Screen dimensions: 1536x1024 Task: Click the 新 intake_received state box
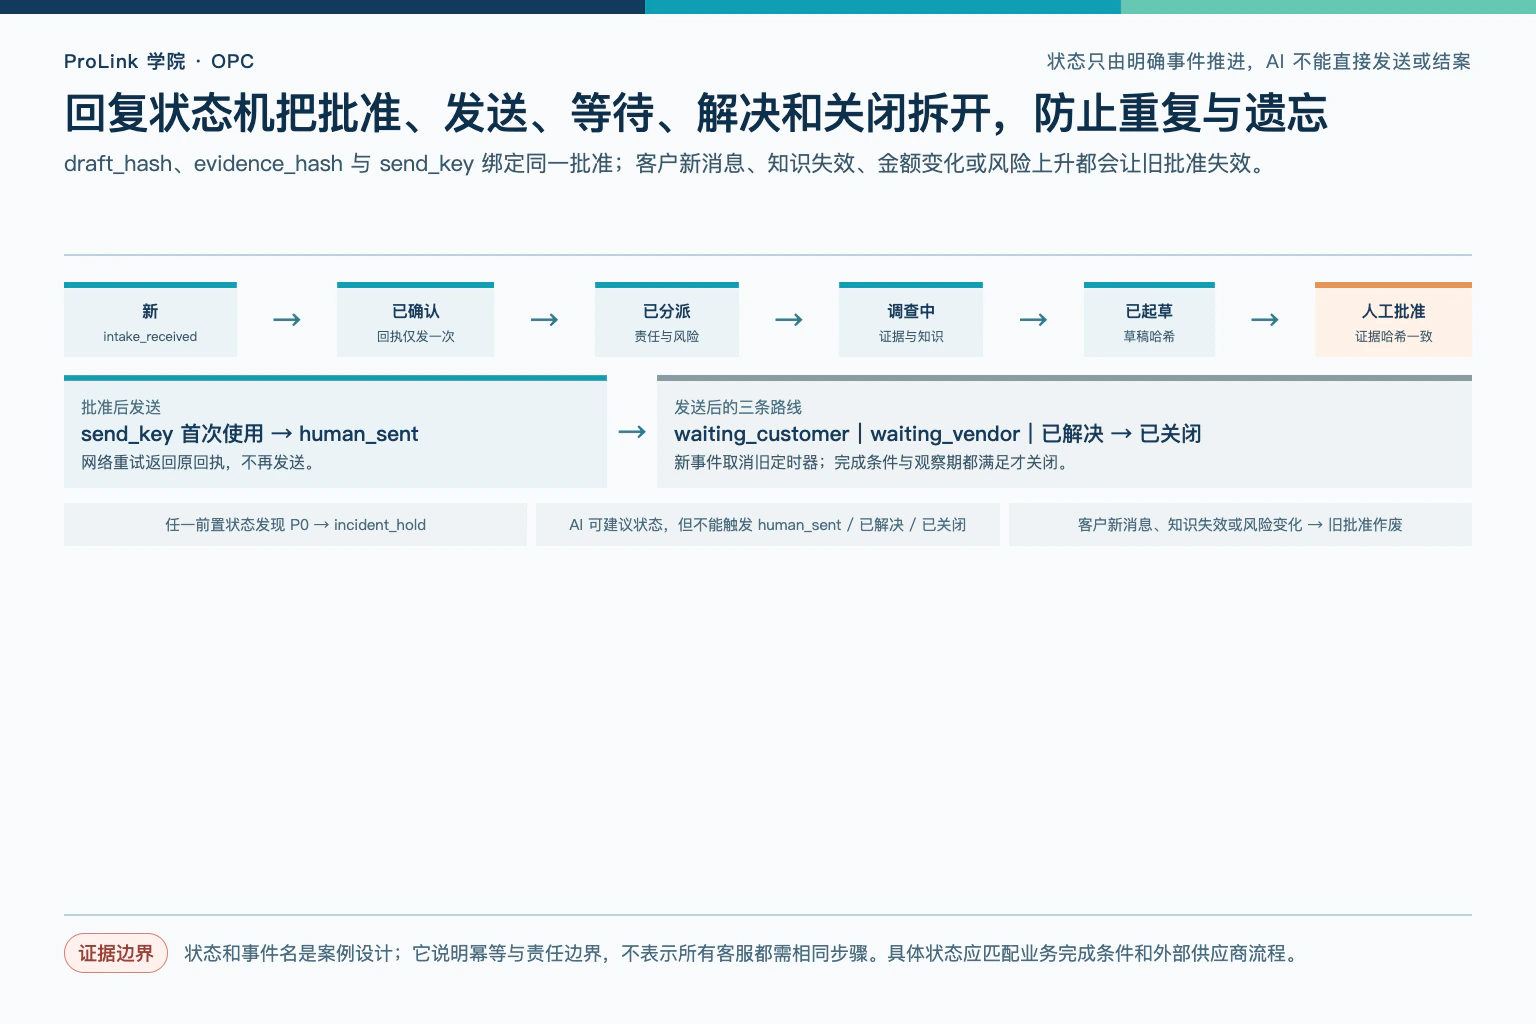click(x=150, y=320)
